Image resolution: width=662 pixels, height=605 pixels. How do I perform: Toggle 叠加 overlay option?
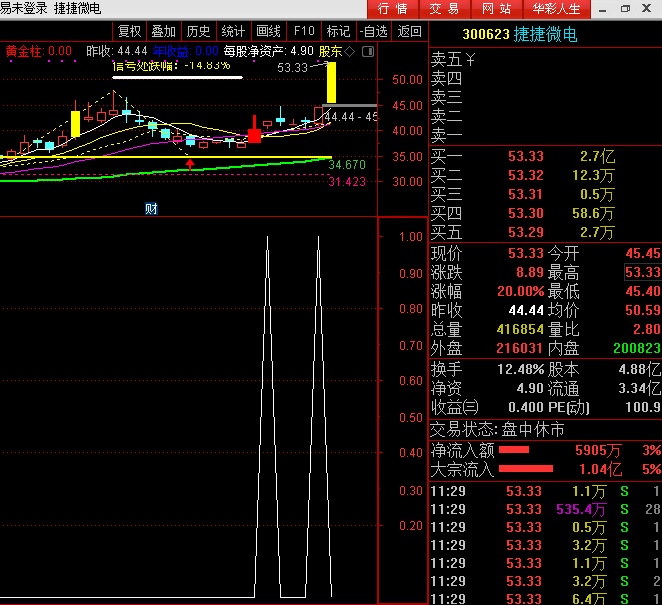pyautogui.click(x=163, y=31)
